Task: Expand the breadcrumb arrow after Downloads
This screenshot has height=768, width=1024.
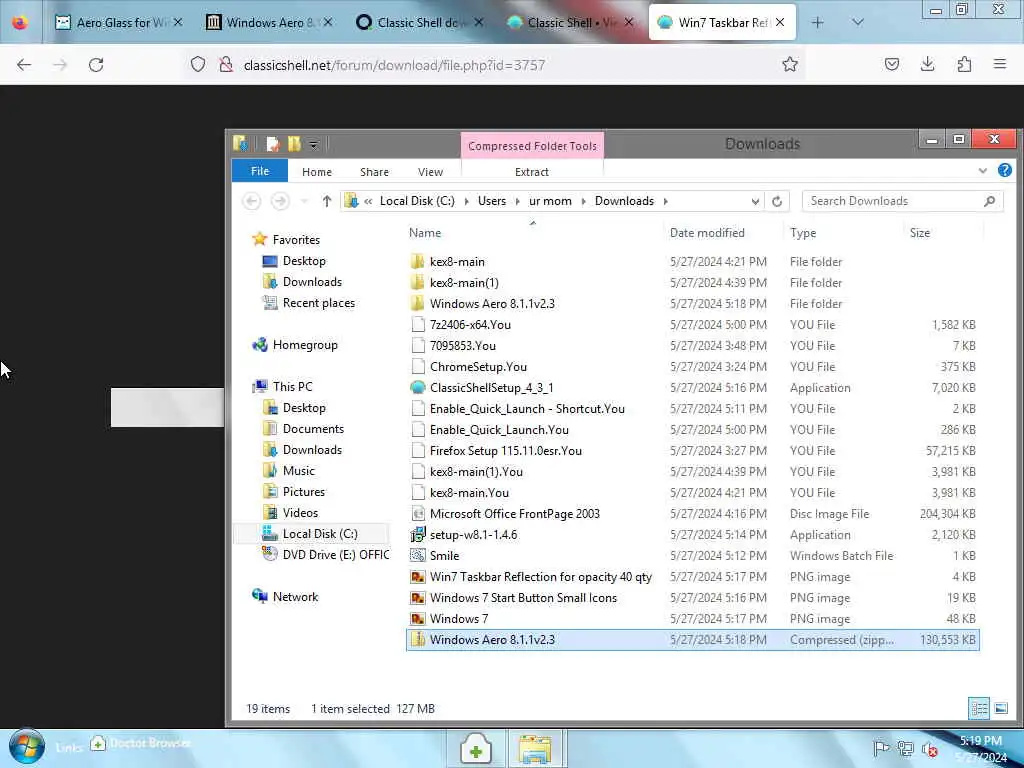Action: [665, 201]
